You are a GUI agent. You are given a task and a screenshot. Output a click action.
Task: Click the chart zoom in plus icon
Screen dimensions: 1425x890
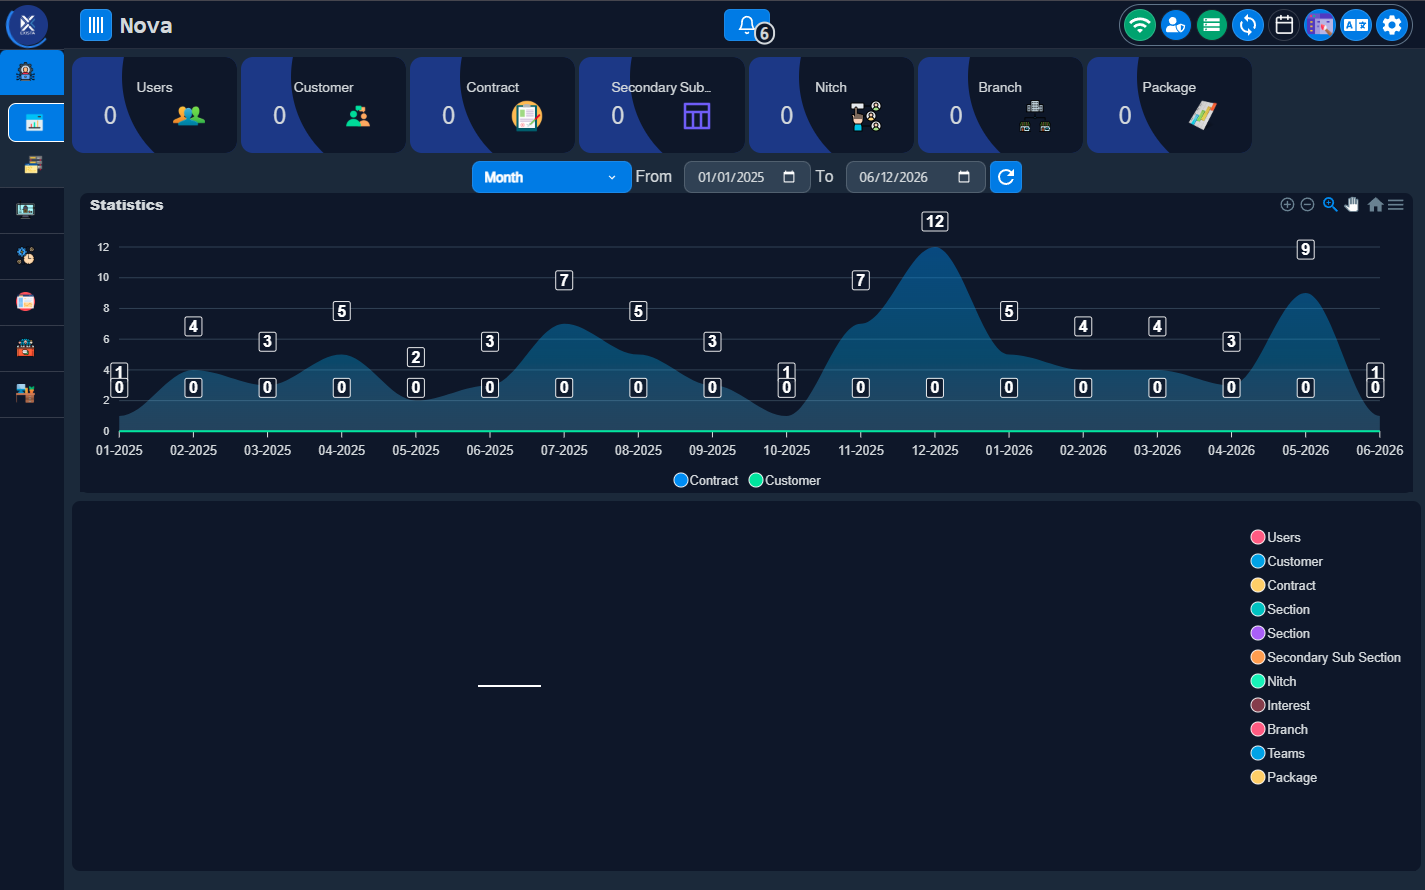click(x=1287, y=205)
